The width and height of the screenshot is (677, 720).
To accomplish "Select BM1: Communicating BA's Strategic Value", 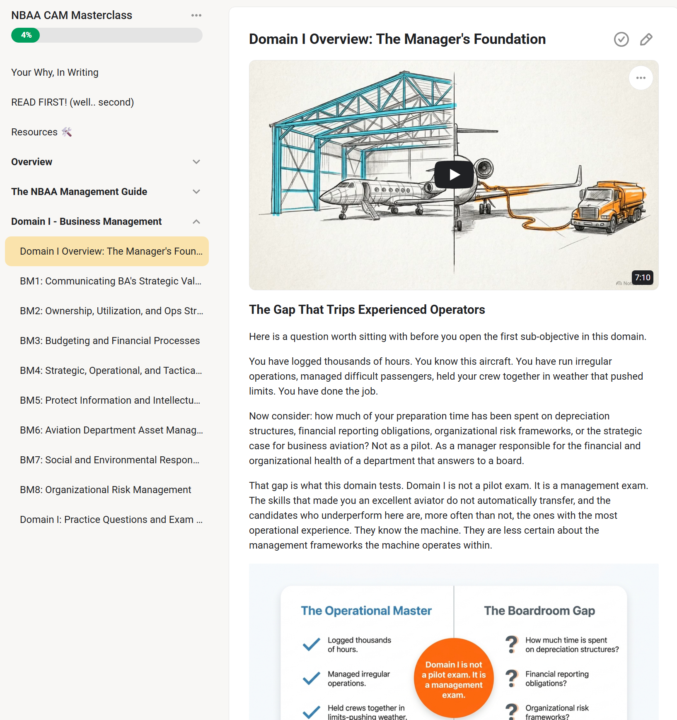I will click(111, 281).
